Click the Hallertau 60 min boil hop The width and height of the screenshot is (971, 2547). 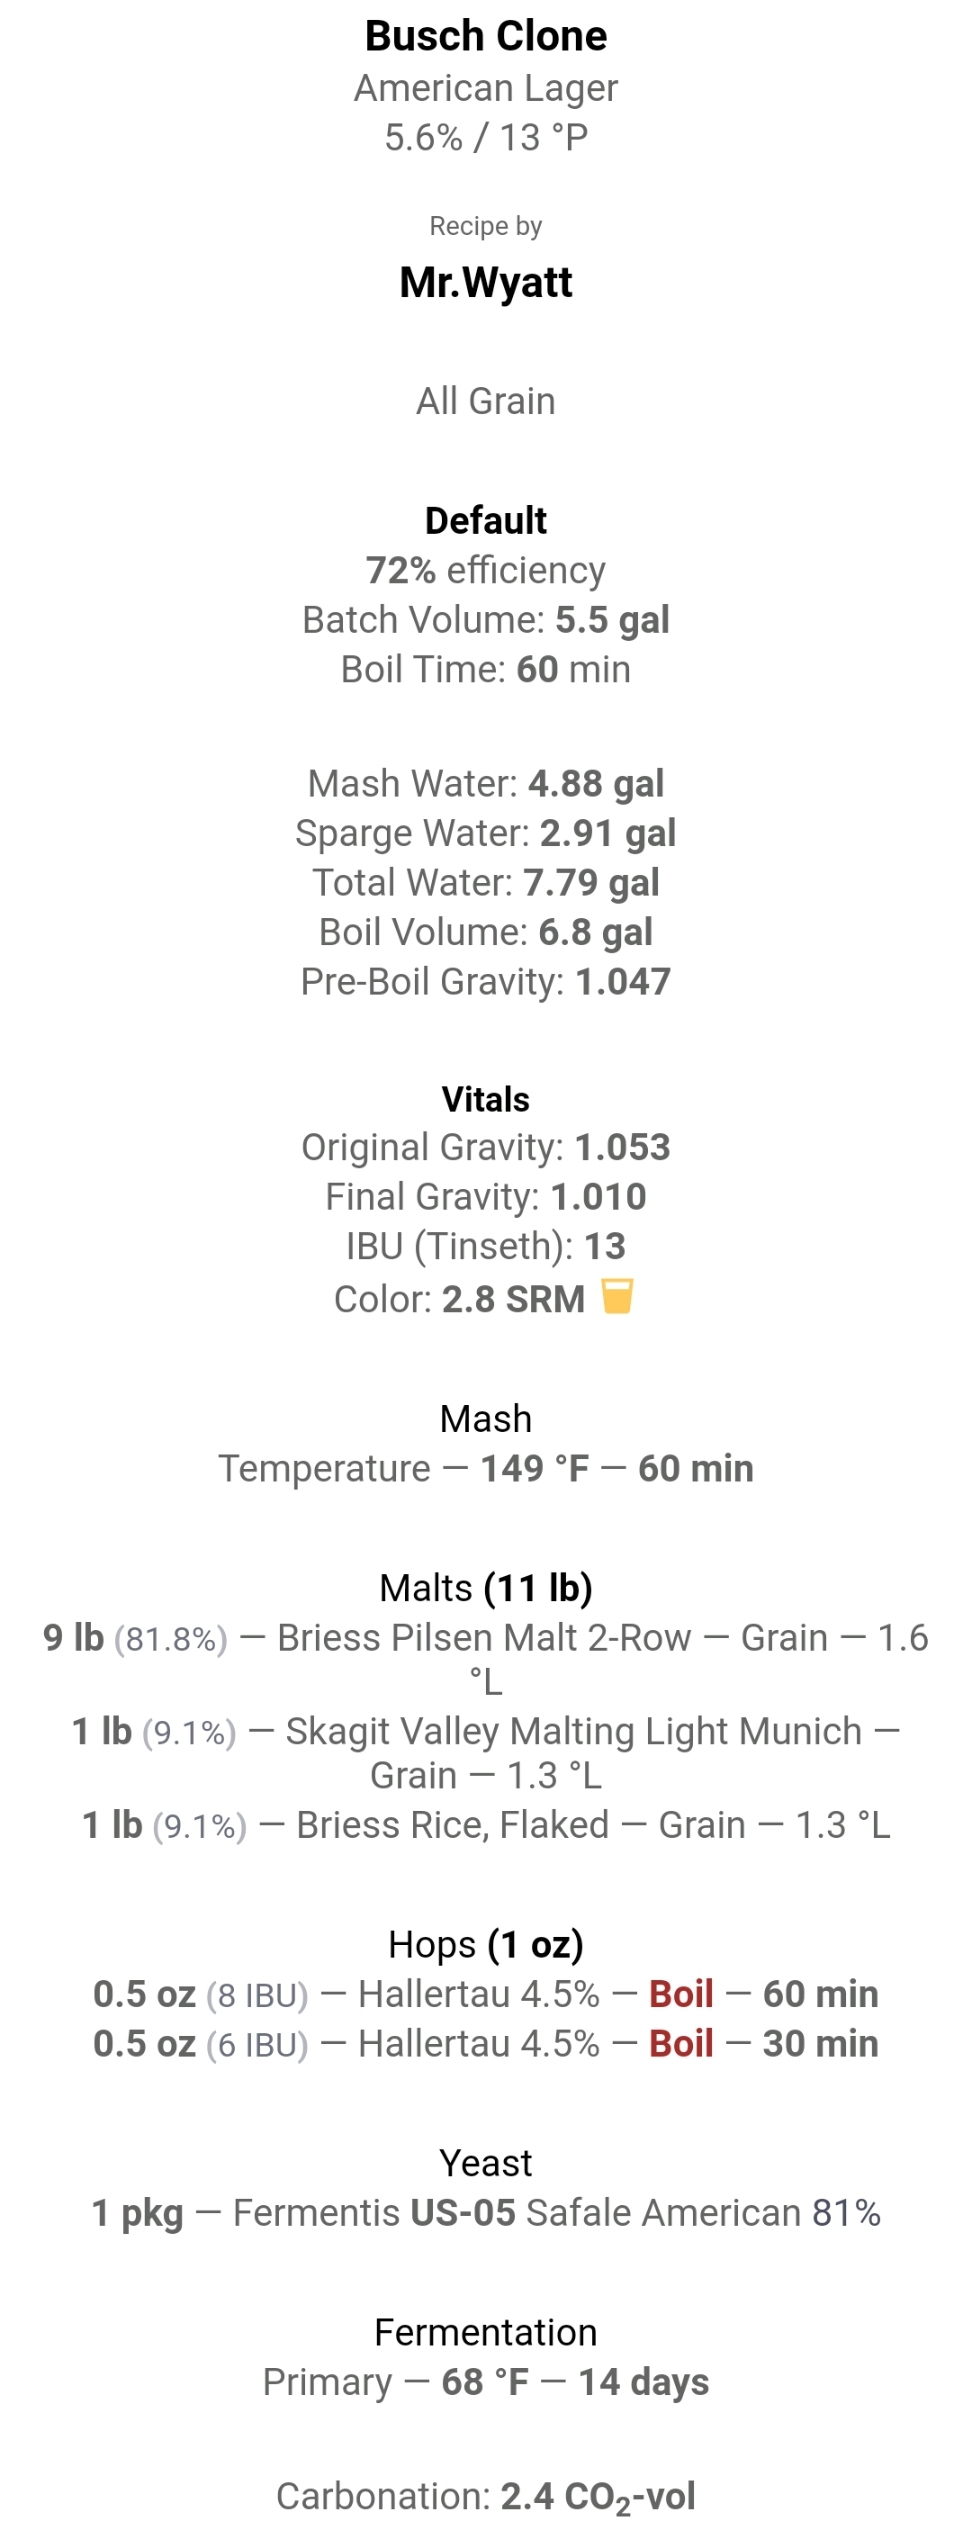pos(486,1995)
